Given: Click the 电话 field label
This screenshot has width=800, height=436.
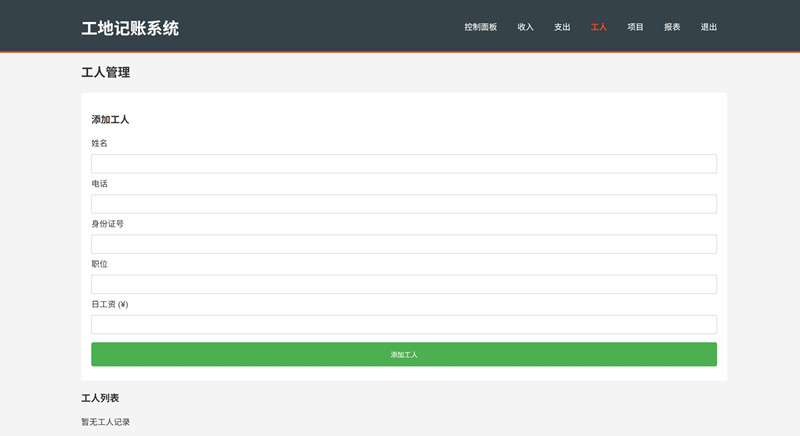Looking at the screenshot, I should [99, 184].
